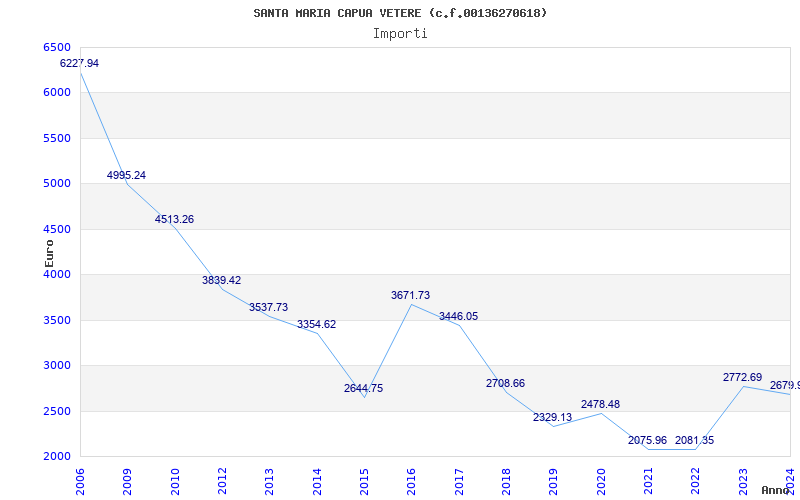Viewport: 800px width, 500px height.
Task: Select the 4995.24 data label
Action: pos(126,175)
